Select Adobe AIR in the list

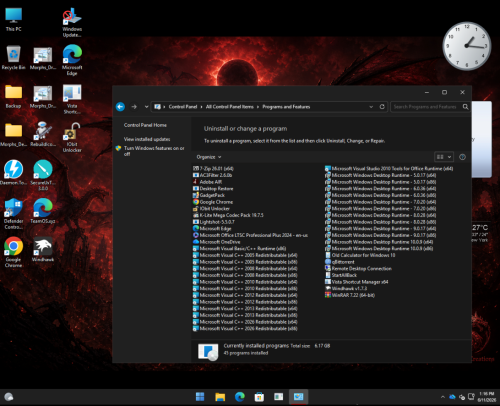208,182
